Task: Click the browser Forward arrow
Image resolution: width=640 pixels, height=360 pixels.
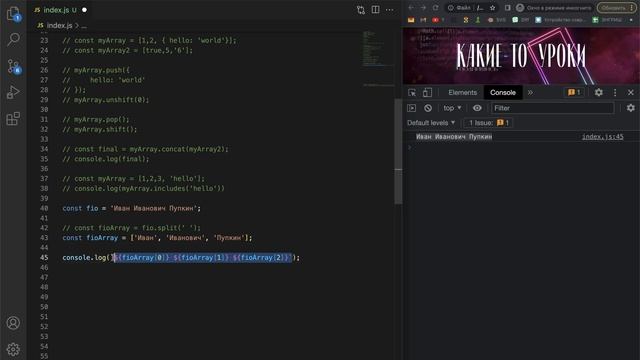Action: (423, 8)
